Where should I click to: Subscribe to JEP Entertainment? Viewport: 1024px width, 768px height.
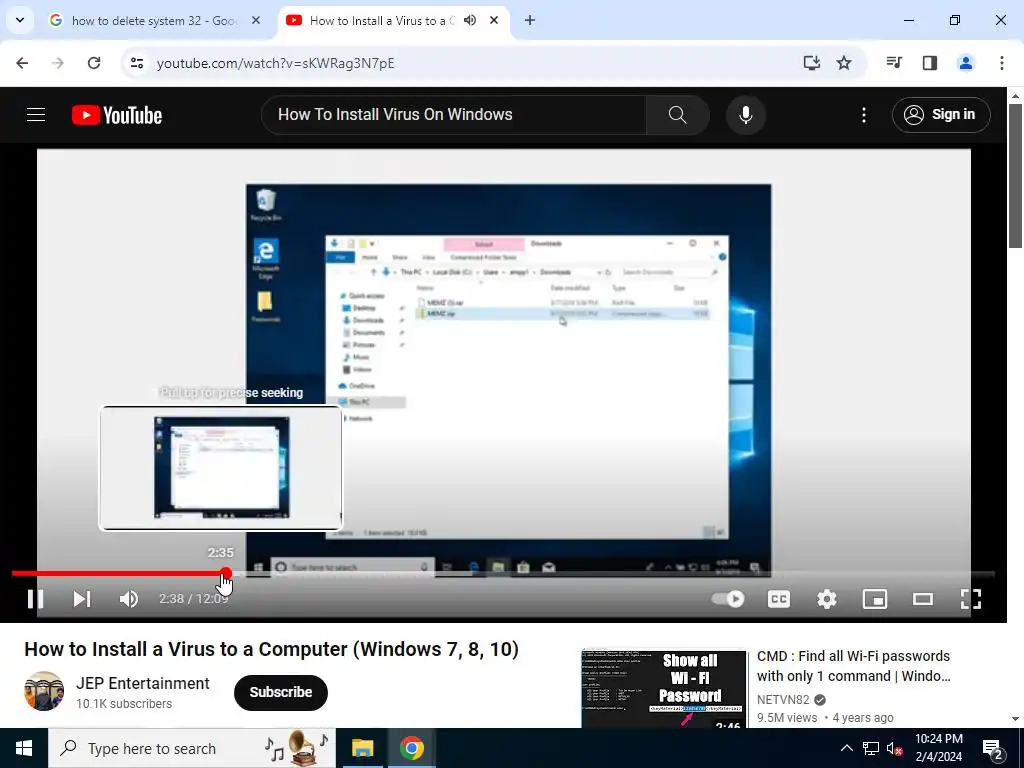[281, 692]
